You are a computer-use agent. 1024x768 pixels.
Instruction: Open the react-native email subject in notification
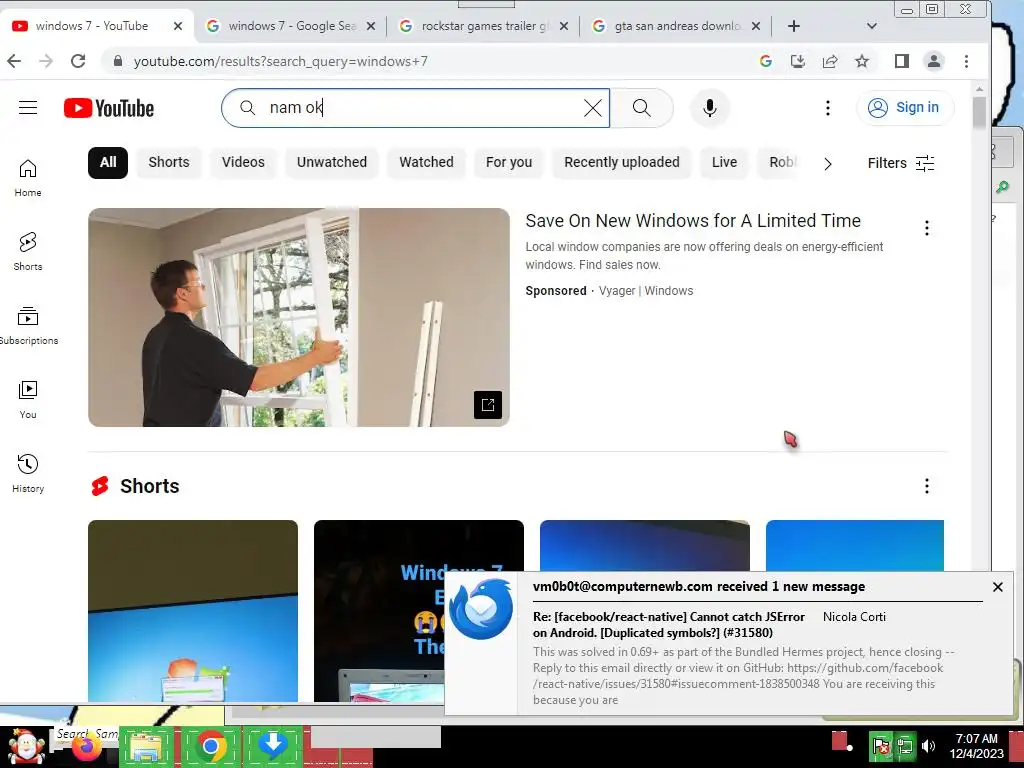coord(669,624)
